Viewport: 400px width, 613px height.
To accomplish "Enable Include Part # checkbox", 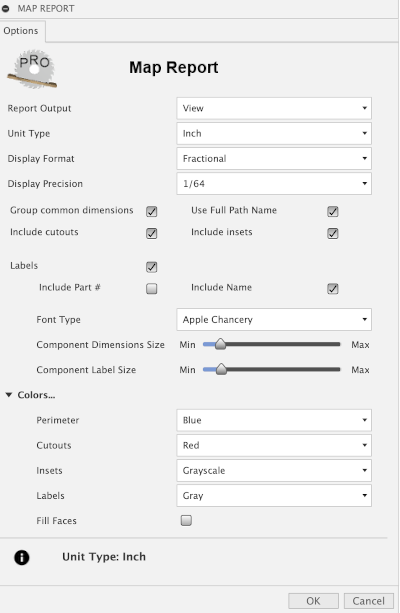I will (152, 289).
